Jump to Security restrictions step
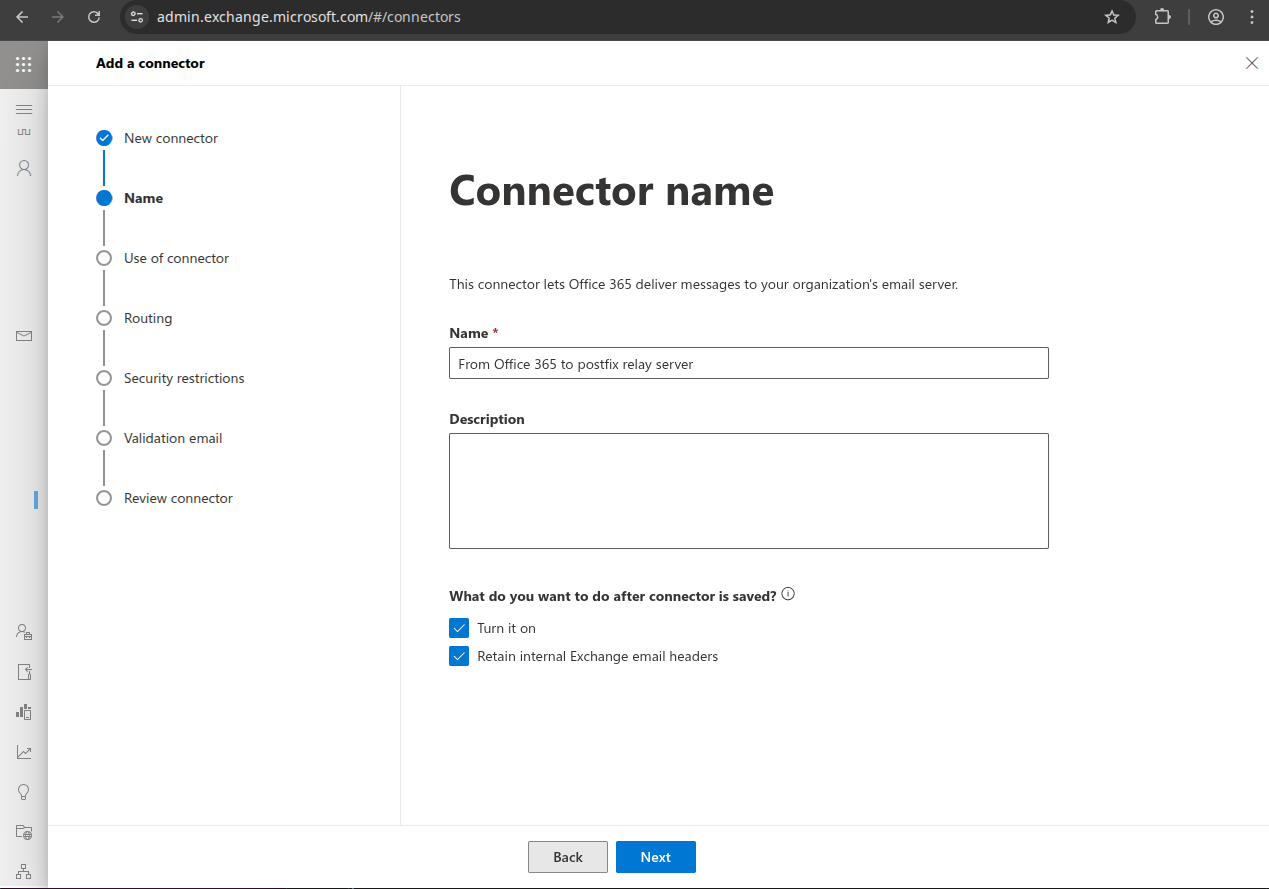This screenshot has width=1269, height=889. pos(170,378)
